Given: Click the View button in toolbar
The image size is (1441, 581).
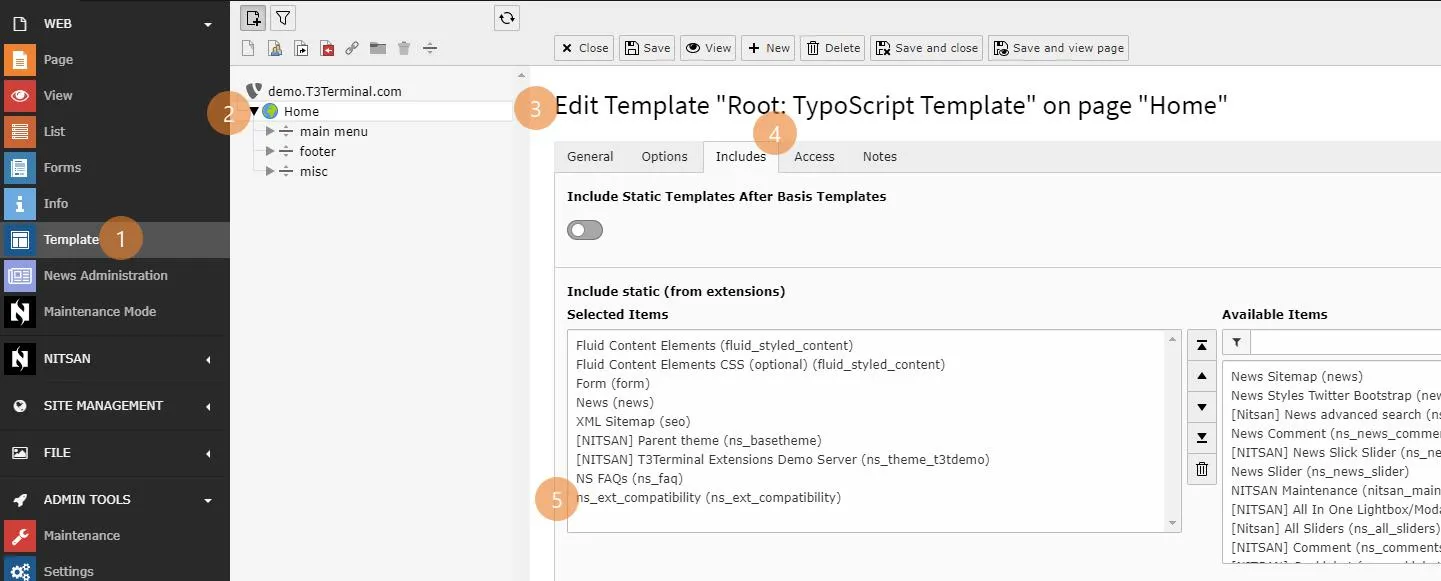Looking at the screenshot, I should (x=708, y=48).
